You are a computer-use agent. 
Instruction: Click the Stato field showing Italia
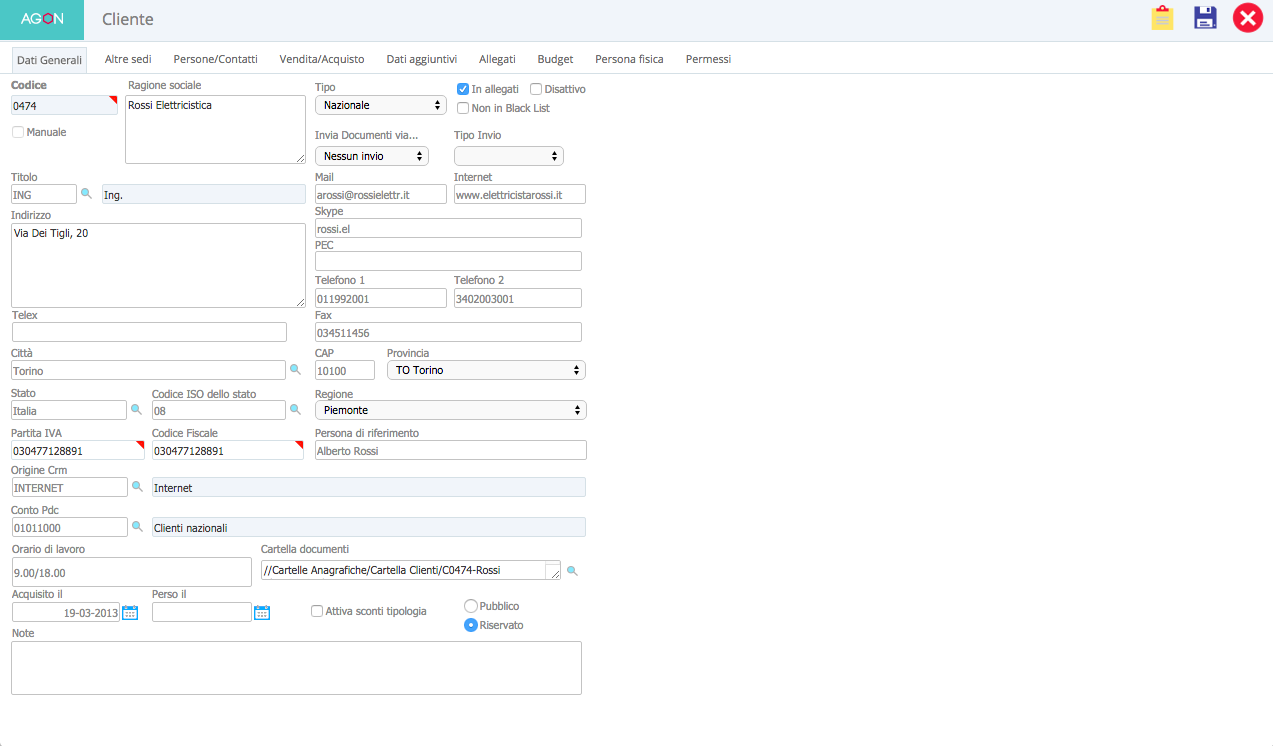tap(69, 410)
